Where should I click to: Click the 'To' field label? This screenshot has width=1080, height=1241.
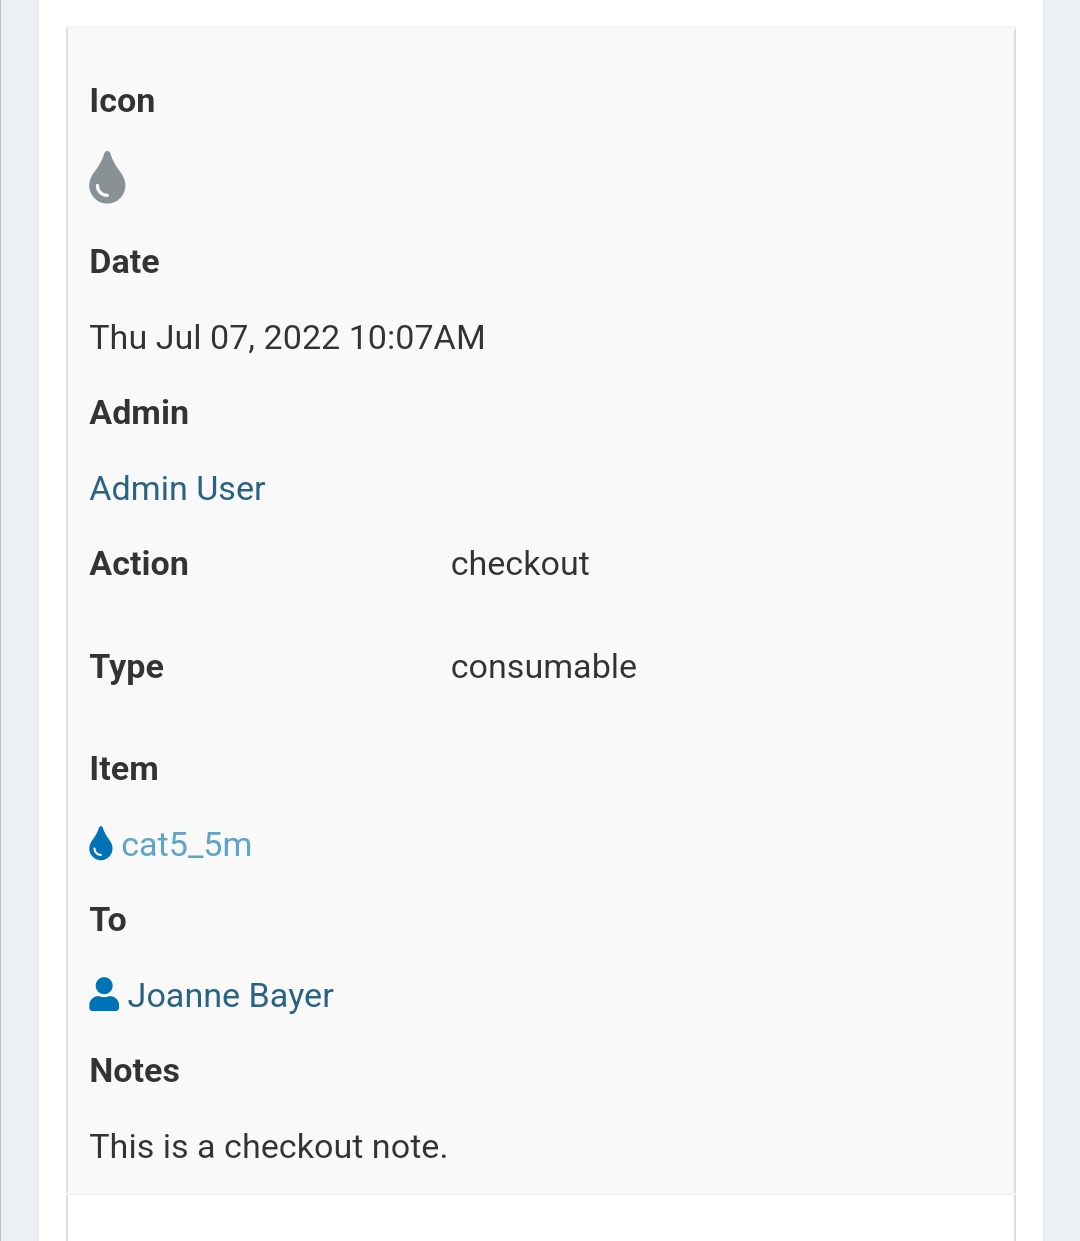pos(108,920)
